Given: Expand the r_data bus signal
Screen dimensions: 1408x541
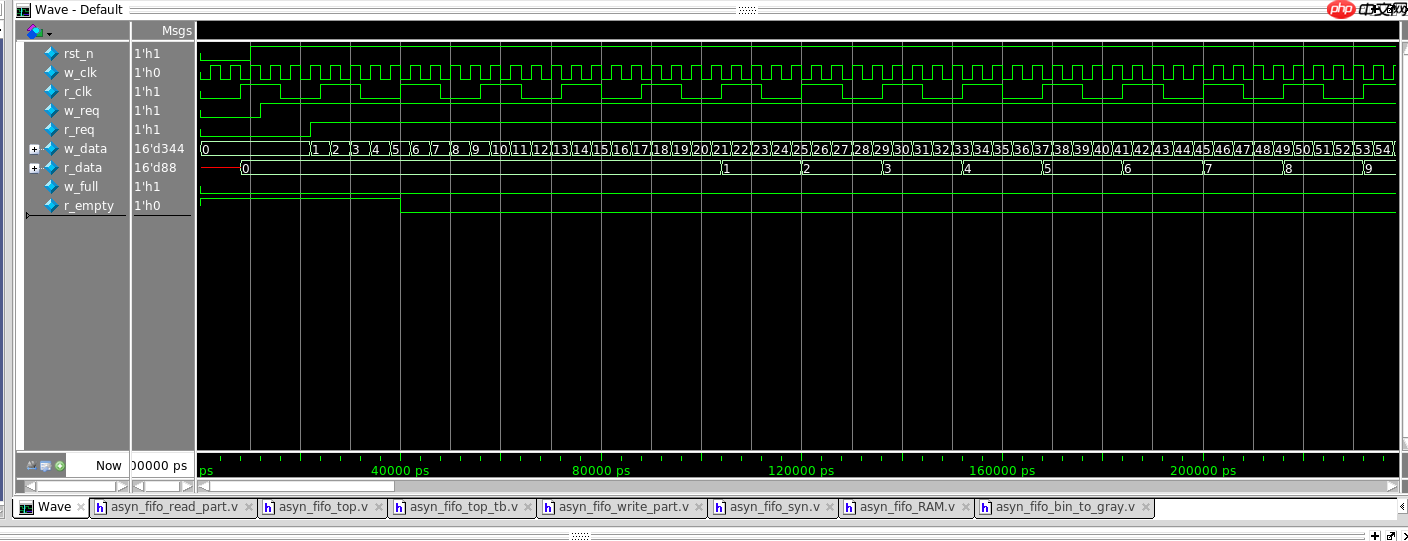Looking at the screenshot, I should tap(34, 168).
